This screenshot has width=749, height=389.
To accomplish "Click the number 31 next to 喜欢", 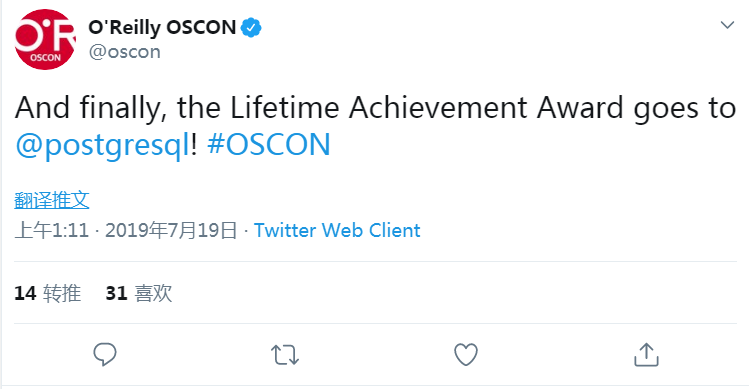I will tap(116, 293).
